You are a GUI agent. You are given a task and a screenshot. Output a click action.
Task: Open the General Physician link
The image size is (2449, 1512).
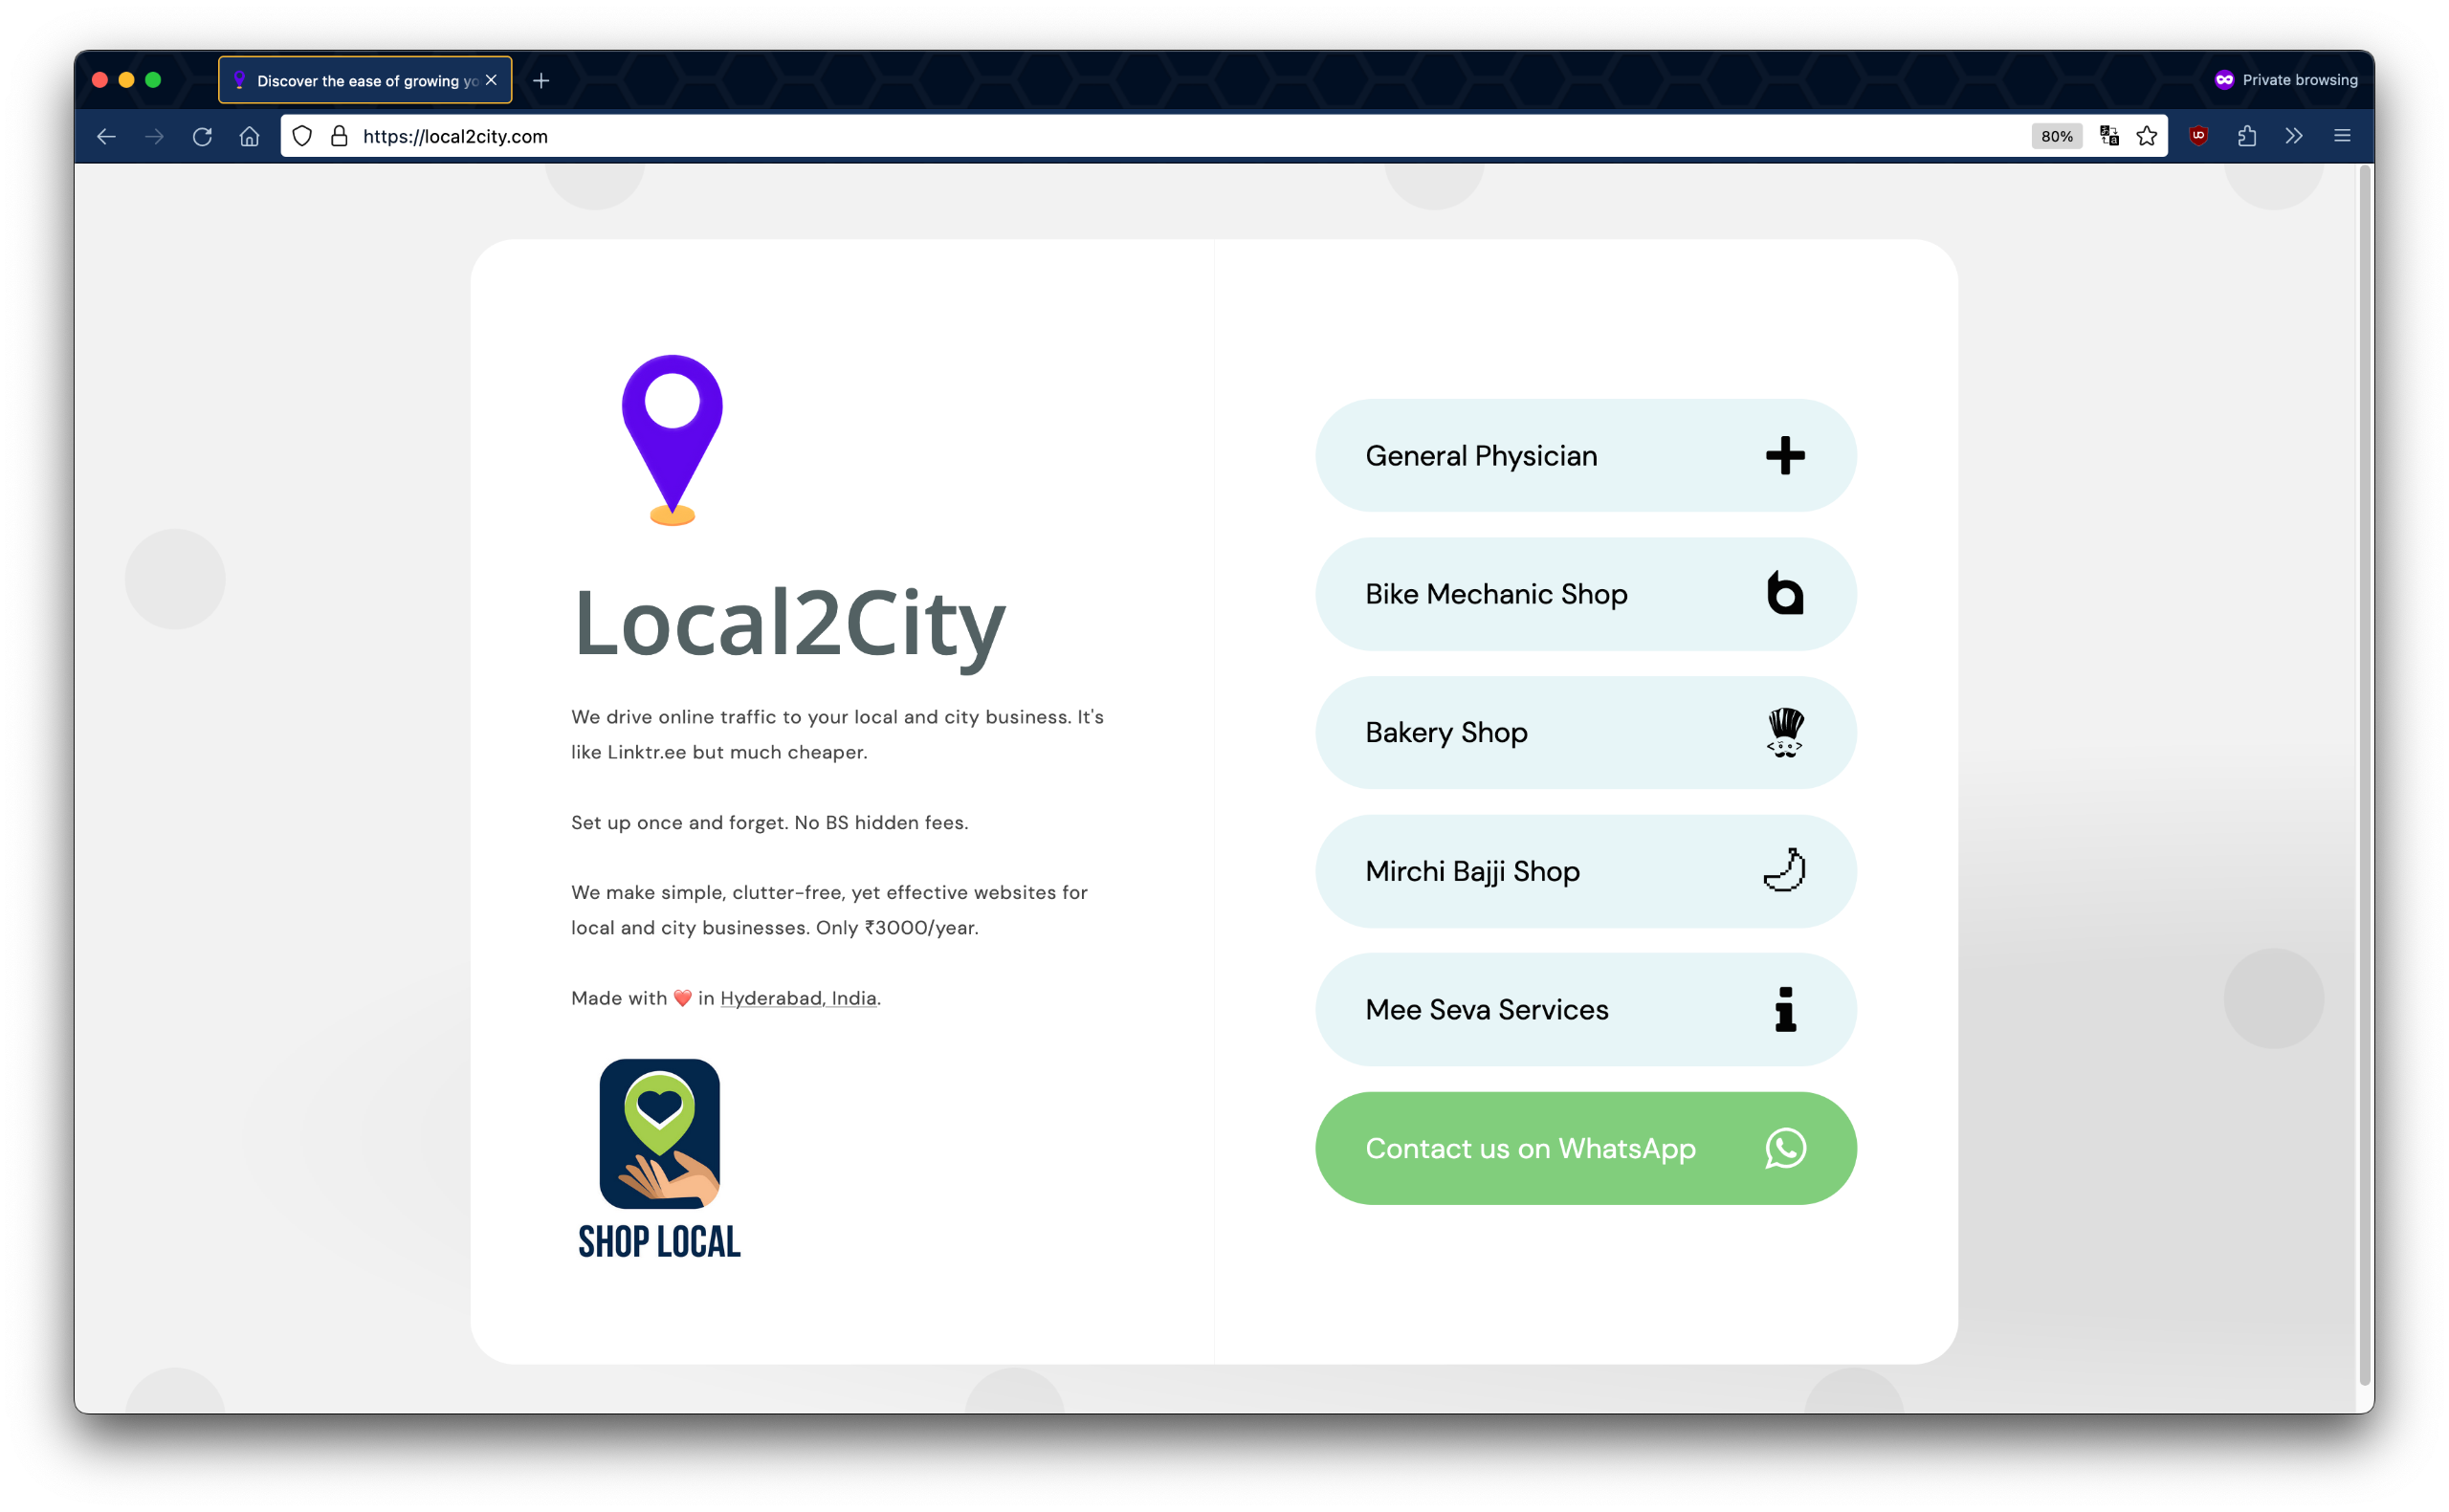point(1585,456)
